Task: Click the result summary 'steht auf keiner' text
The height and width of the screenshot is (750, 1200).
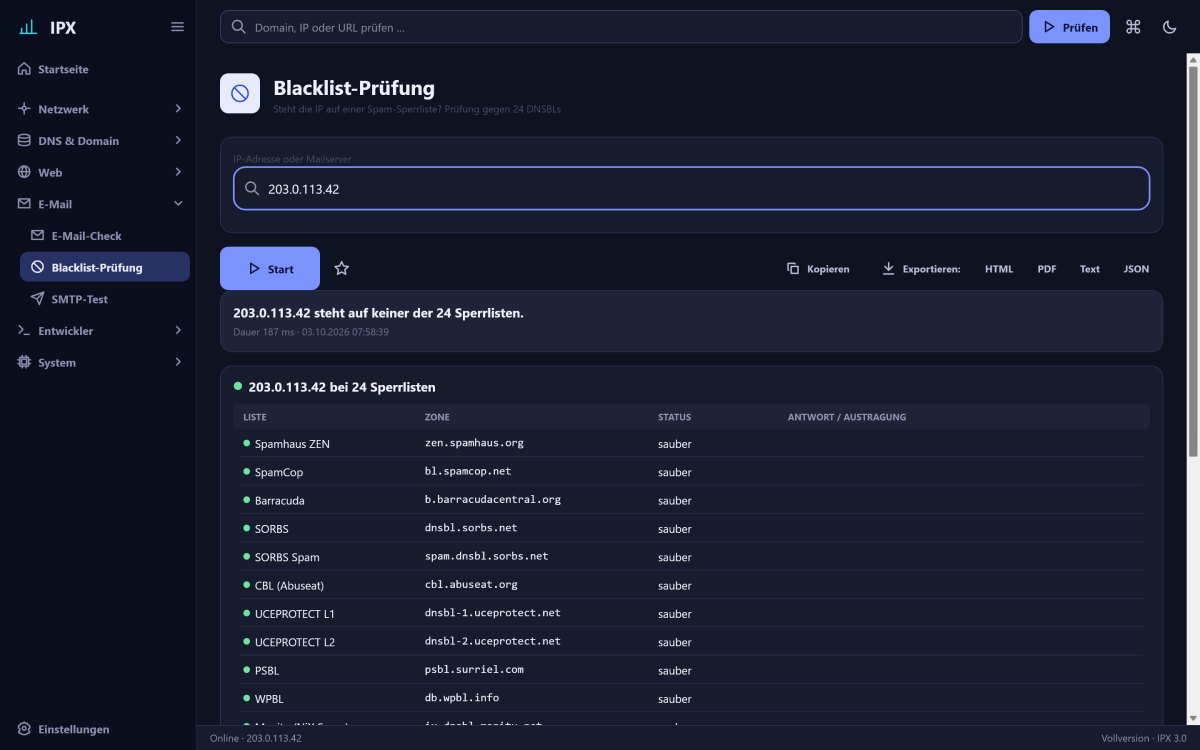Action: [378, 313]
